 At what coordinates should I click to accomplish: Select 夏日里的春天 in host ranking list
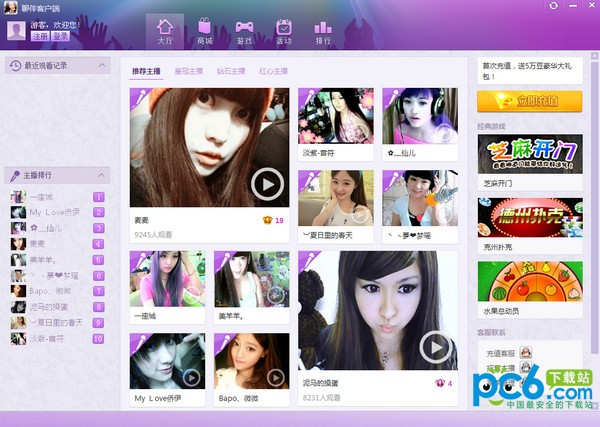[x=57, y=323]
